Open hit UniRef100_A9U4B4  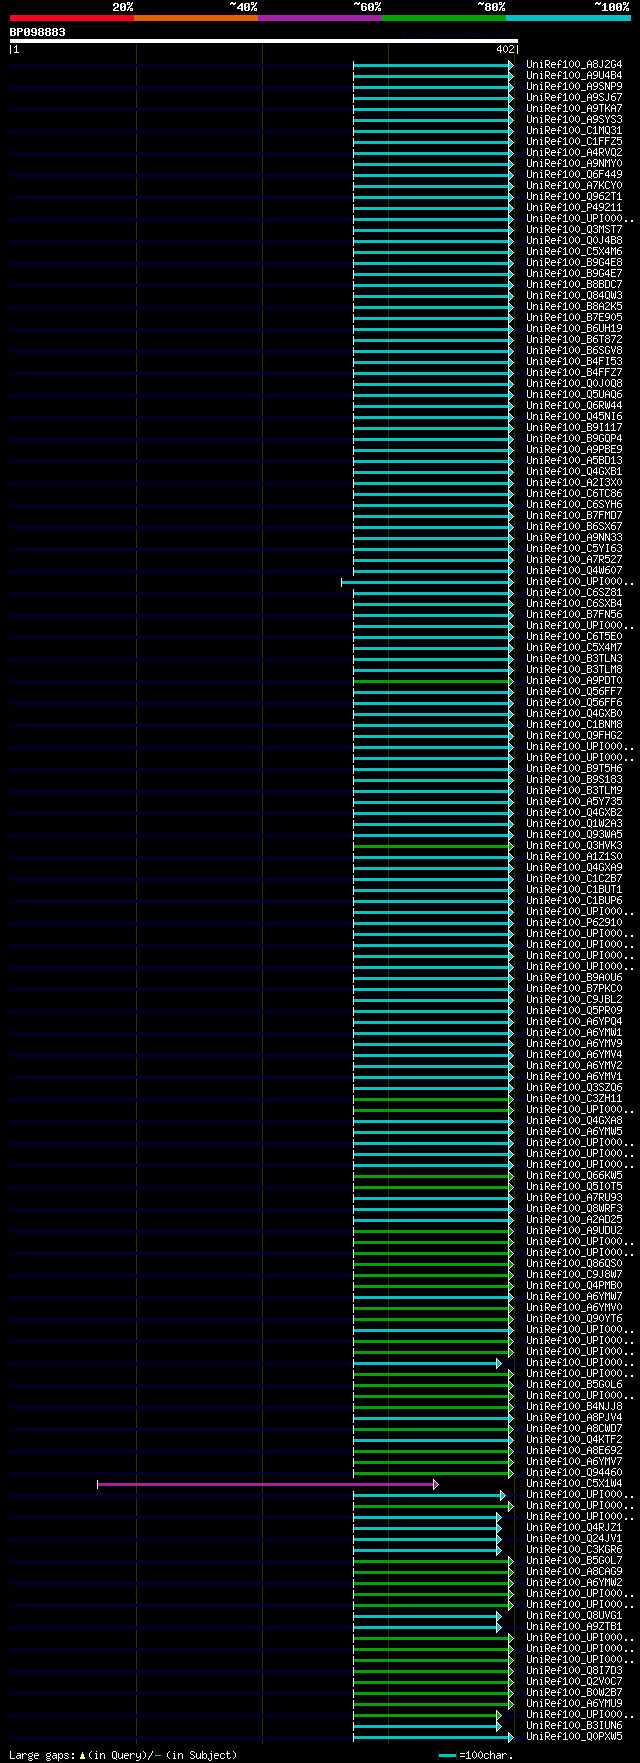click(x=574, y=76)
